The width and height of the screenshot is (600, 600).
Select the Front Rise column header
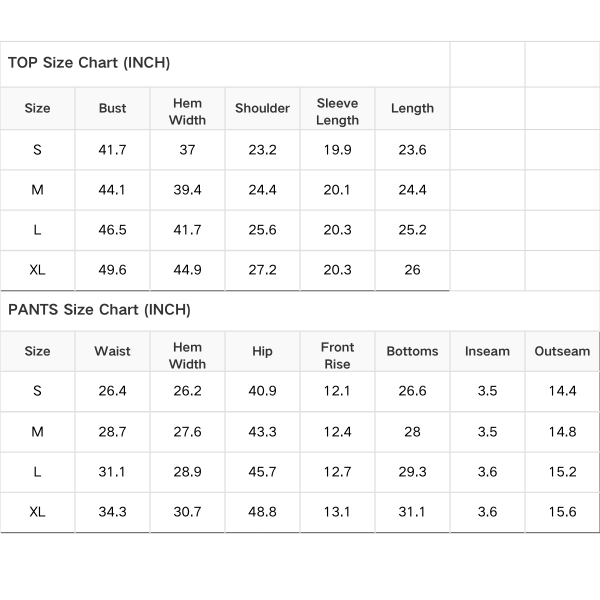click(337, 355)
